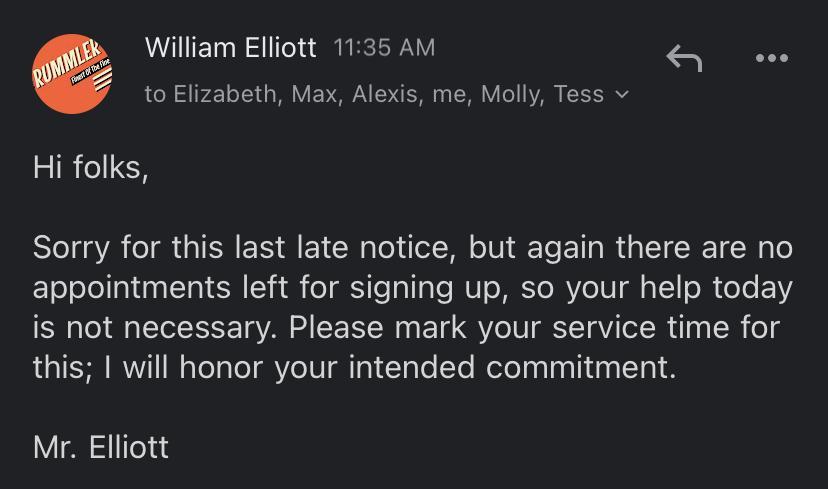Click sender name William Elliott
The width and height of the screenshot is (828, 489).
pos(230,47)
